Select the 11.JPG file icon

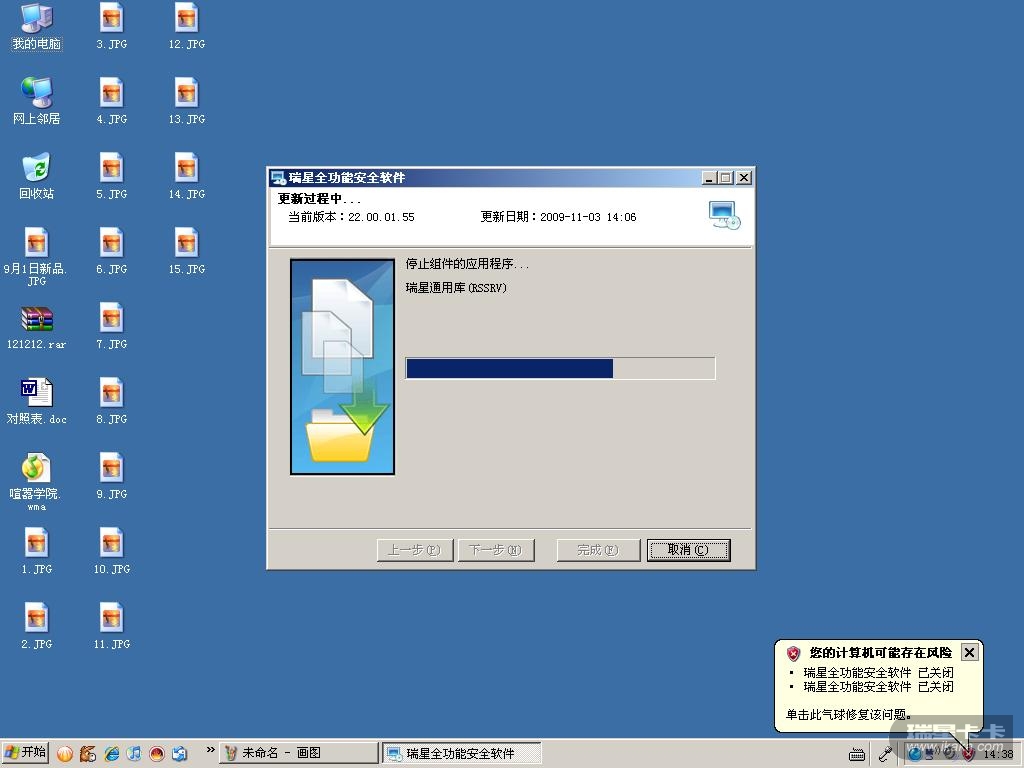coord(112,626)
